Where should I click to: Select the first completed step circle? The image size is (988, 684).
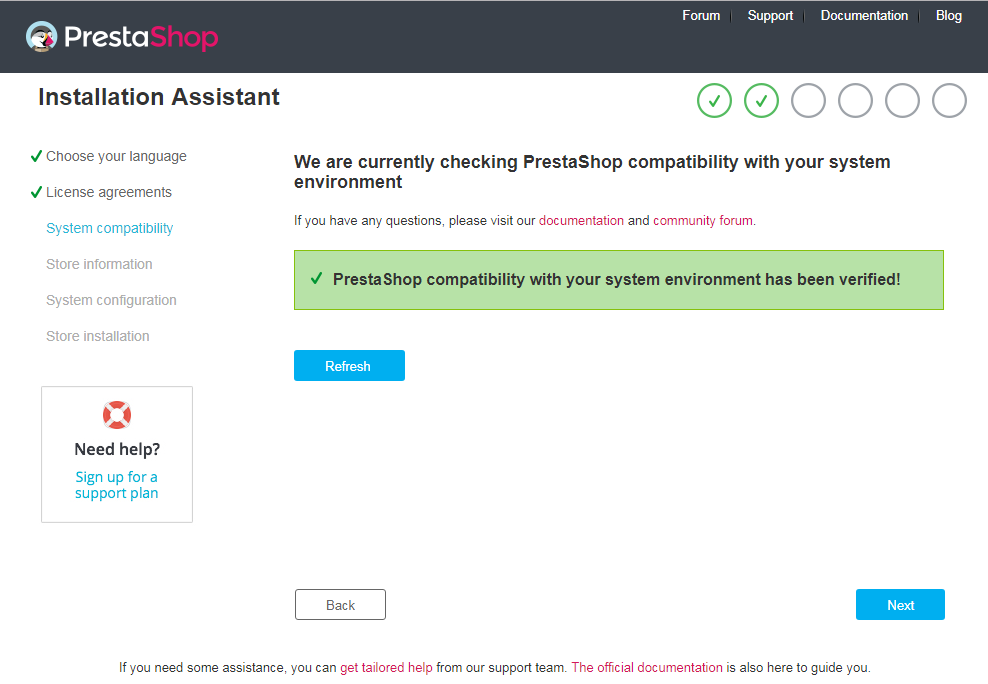click(x=715, y=101)
